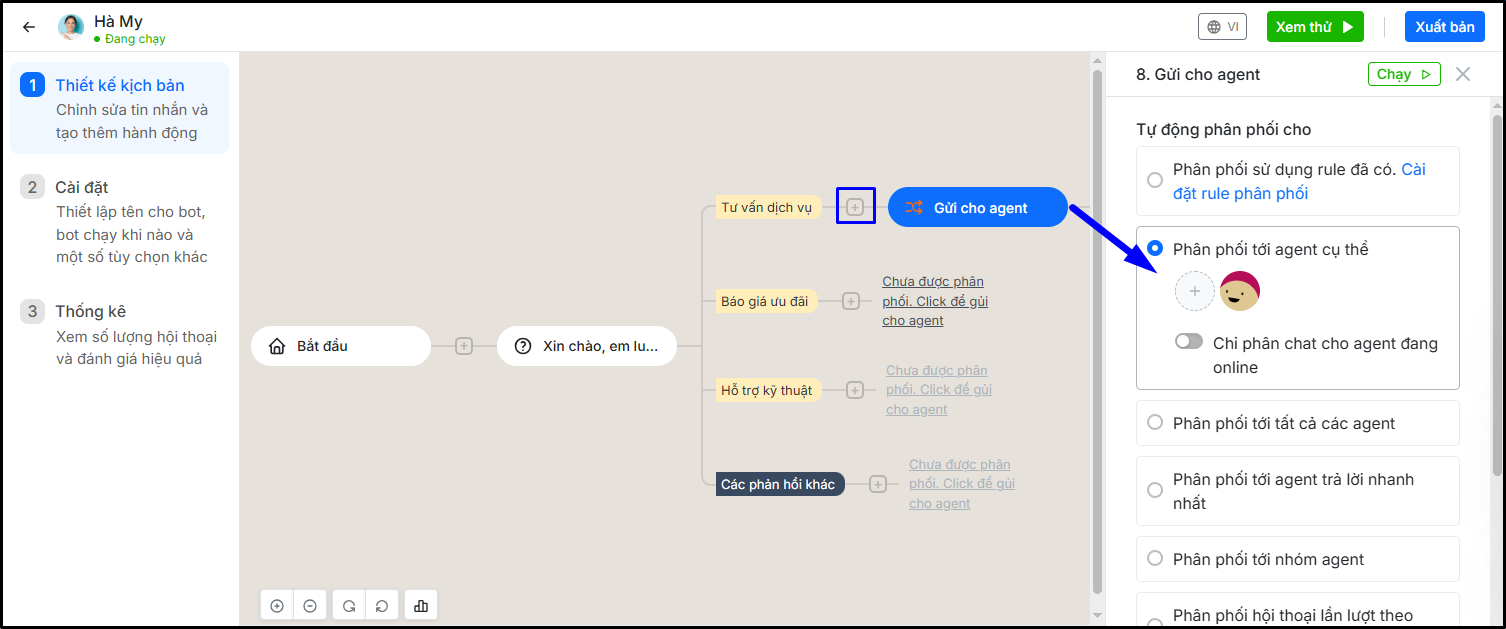Toggle Chỉ phân chat cho agent đang online
The height and width of the screenshot is (629, 1506).
pos(1189,342)
